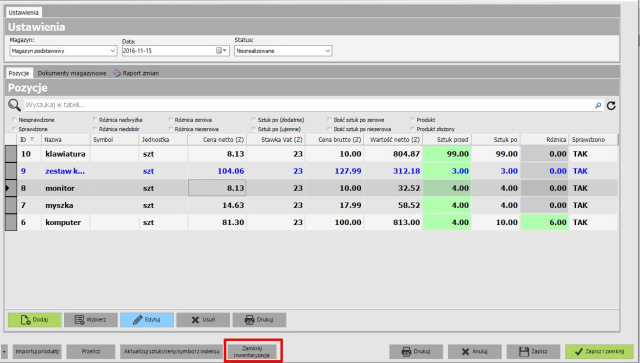Enable Ilość sztuk po zerowe filter
The image size is (640, 363).
(329, 120)
